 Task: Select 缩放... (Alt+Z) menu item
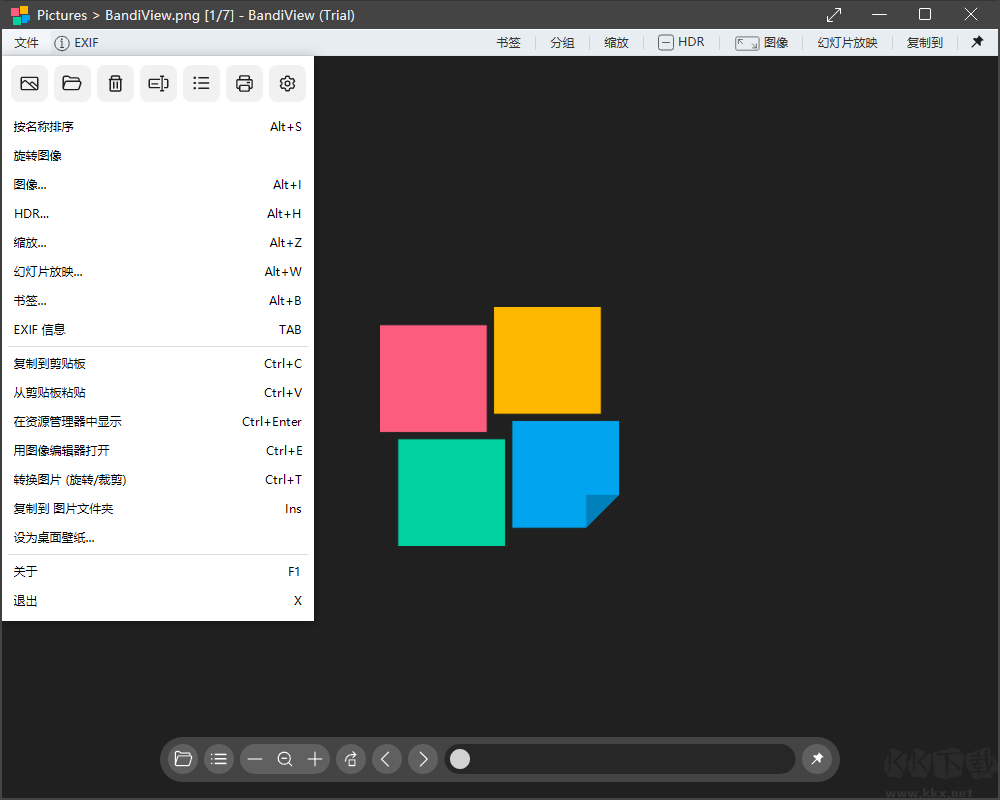(x=158, y=243)
